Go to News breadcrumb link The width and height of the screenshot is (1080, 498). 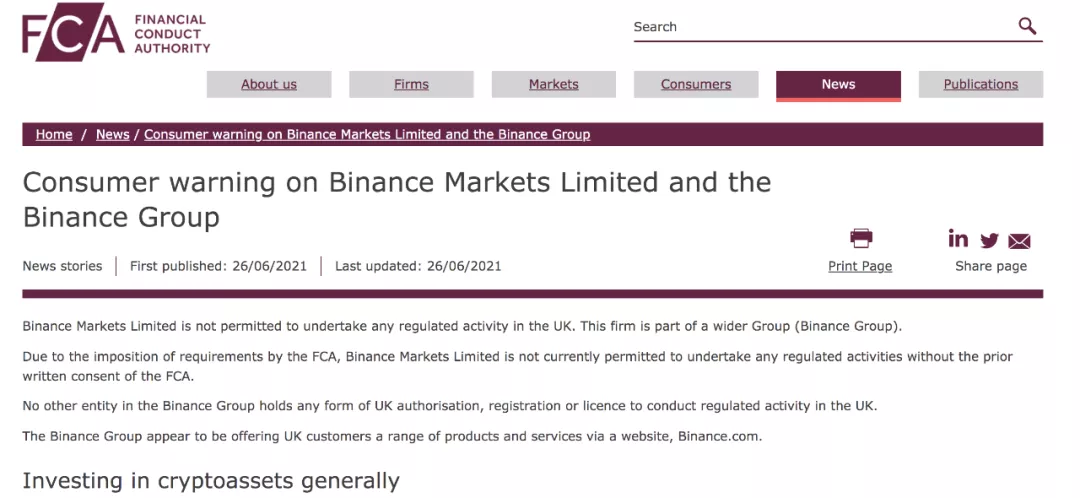point(113,134)
